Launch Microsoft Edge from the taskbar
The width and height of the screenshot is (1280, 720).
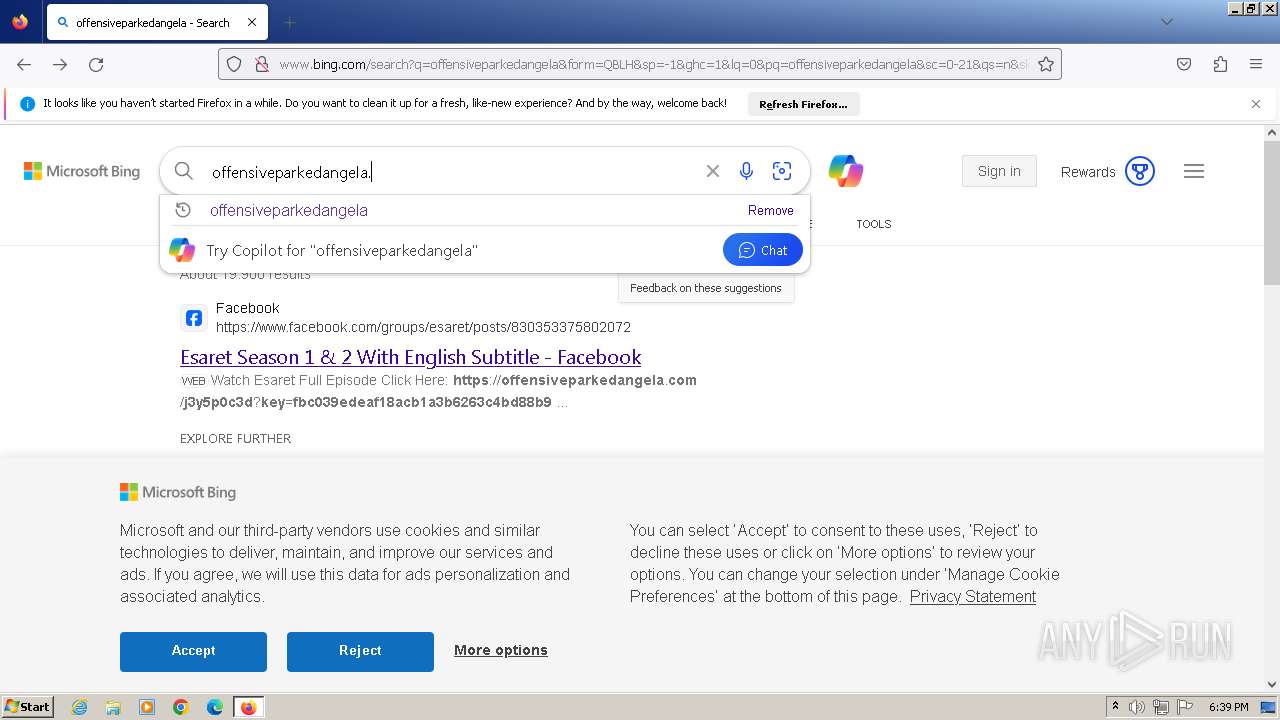(215, 707)
